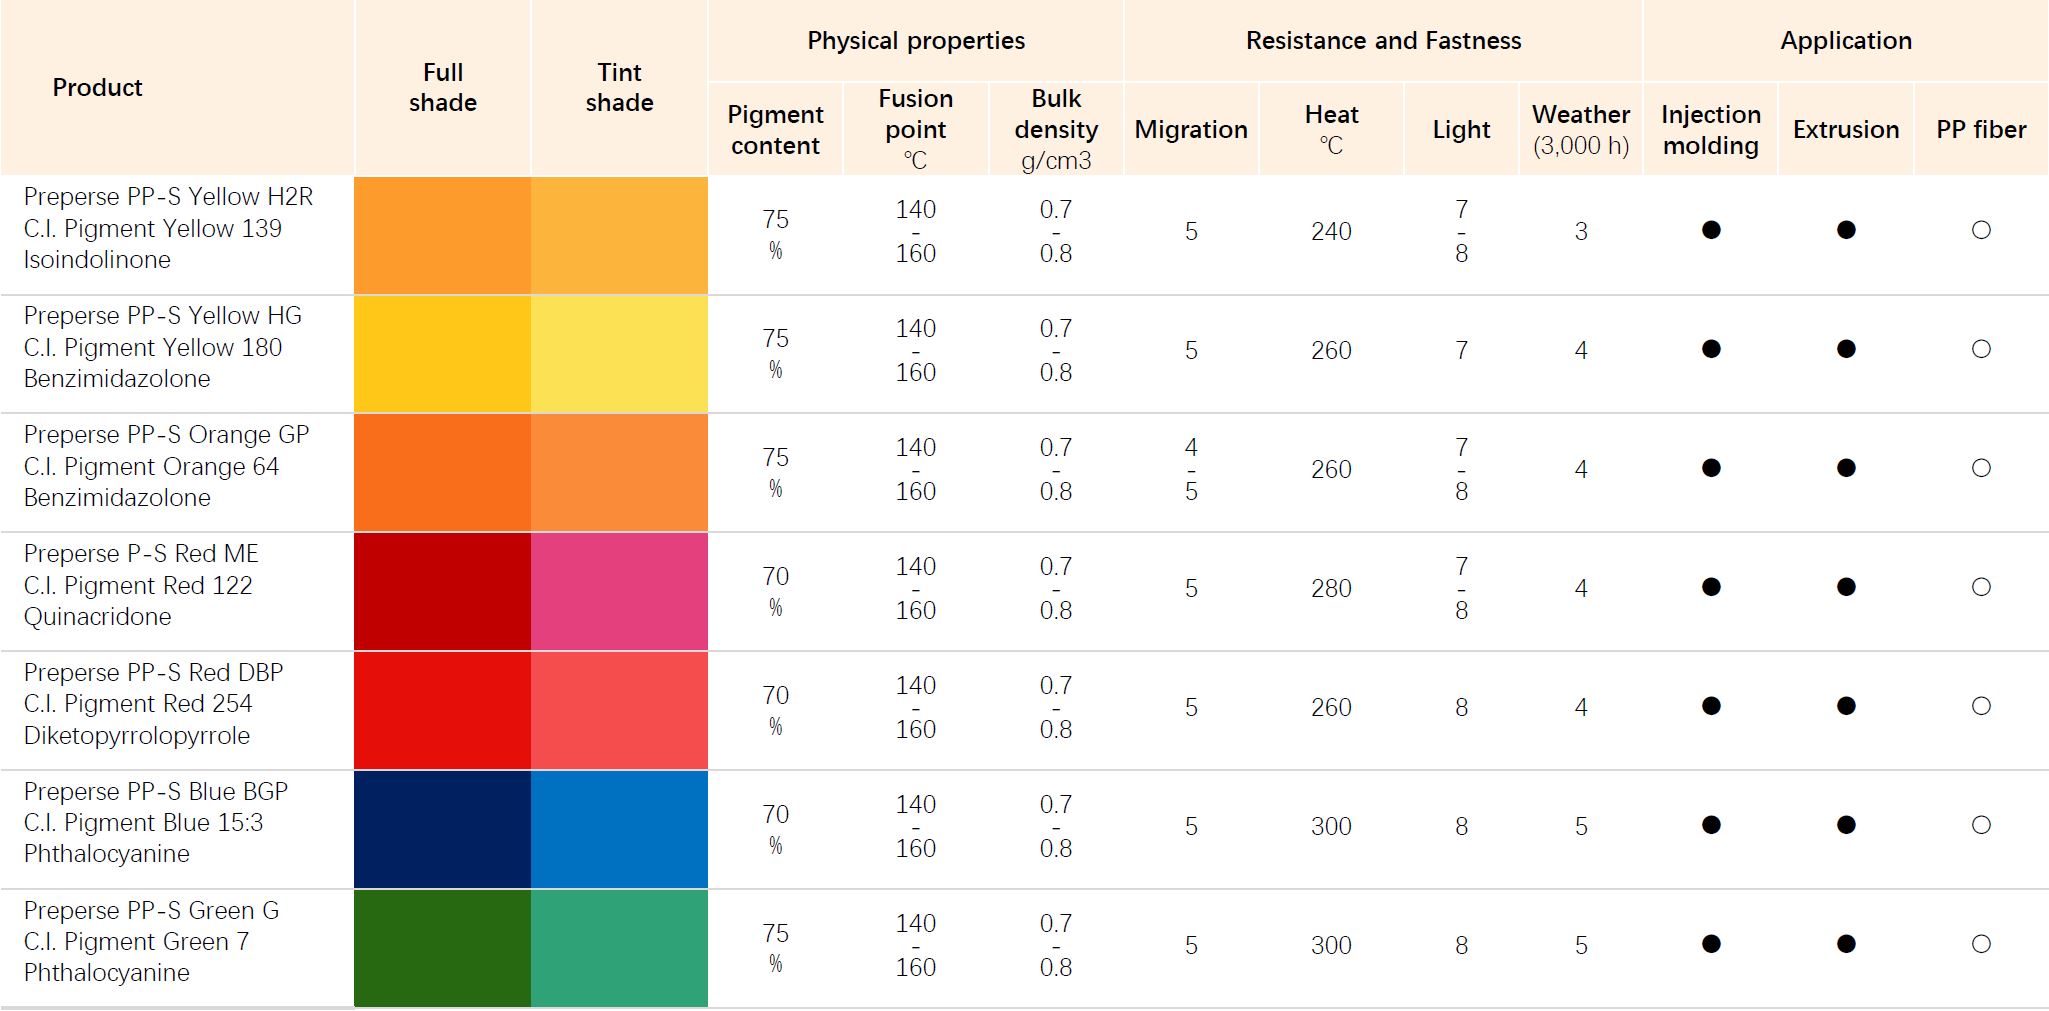
Task: Click the Green G full shade swatch
Action: click(442, 948)
